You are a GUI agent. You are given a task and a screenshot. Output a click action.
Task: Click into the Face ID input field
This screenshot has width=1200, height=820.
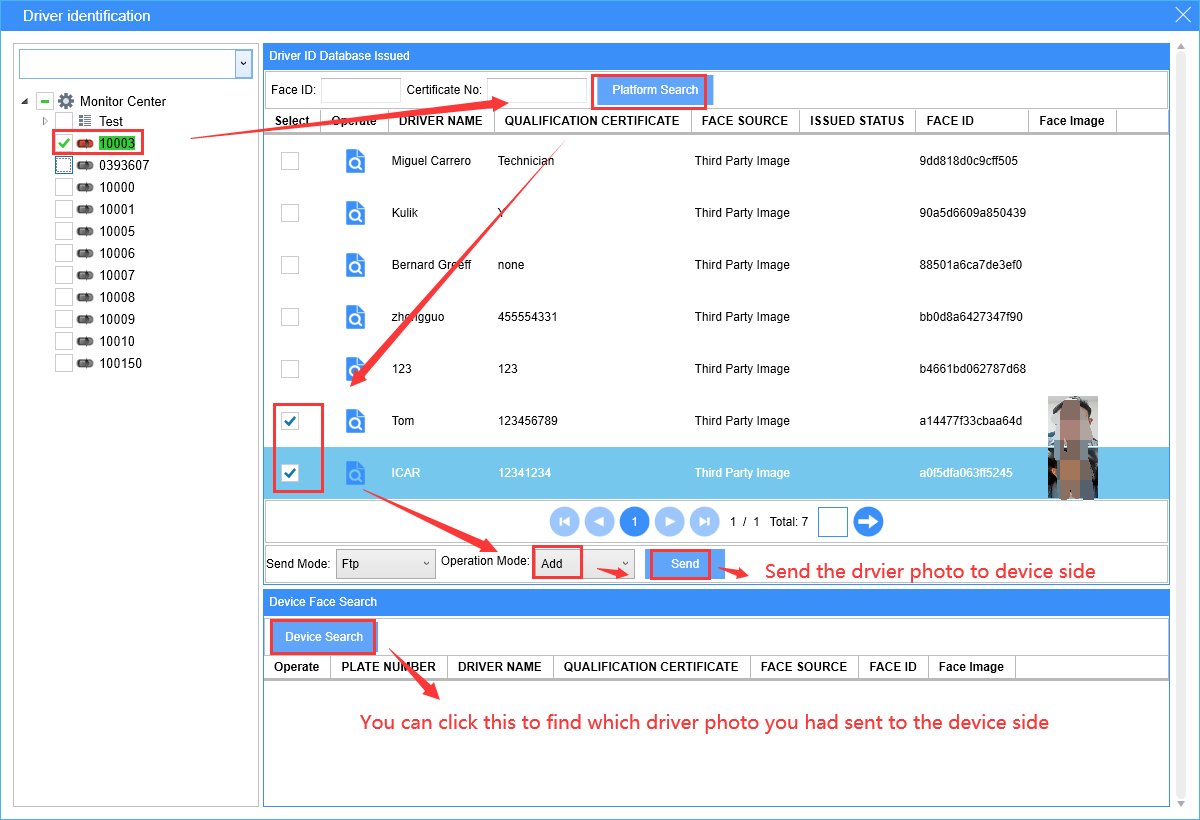click(x=361, y=90)
